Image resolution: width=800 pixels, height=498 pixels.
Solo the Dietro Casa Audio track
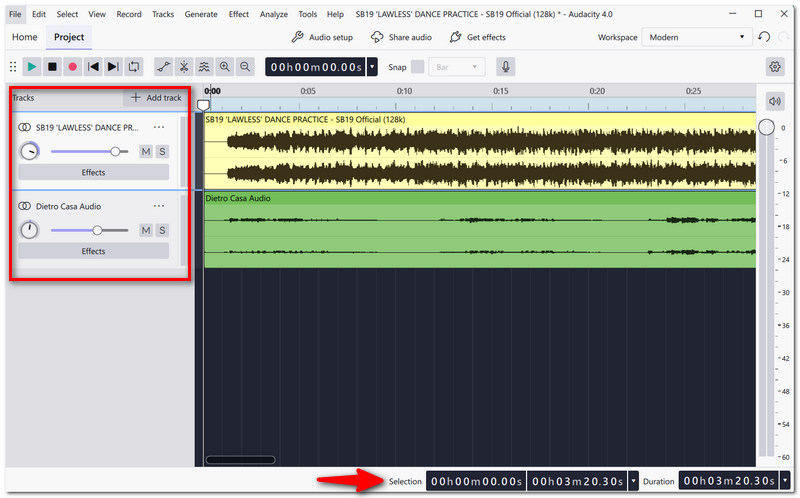coord(162,230)
